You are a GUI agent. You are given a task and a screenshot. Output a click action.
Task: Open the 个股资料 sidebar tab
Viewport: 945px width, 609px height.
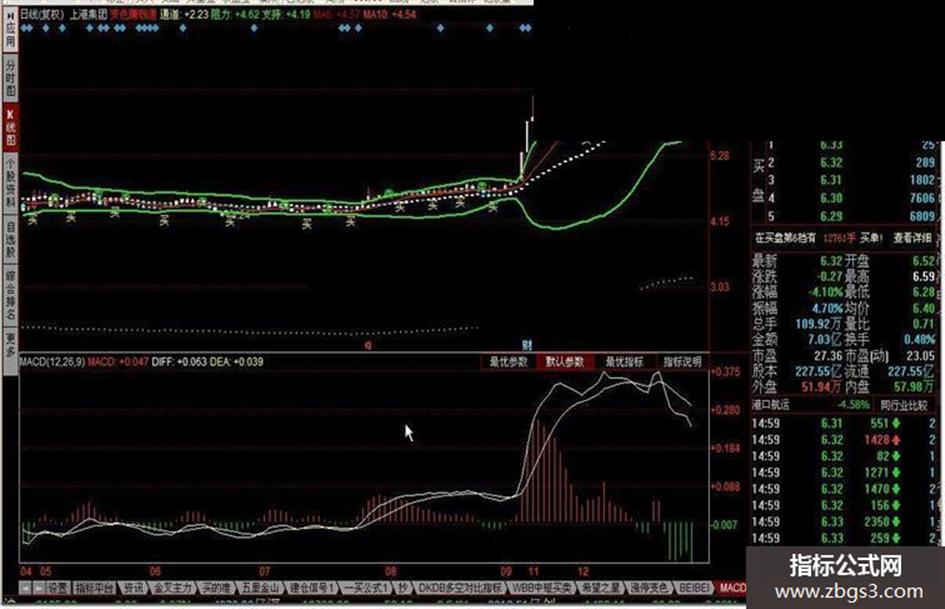click(10, 183)
